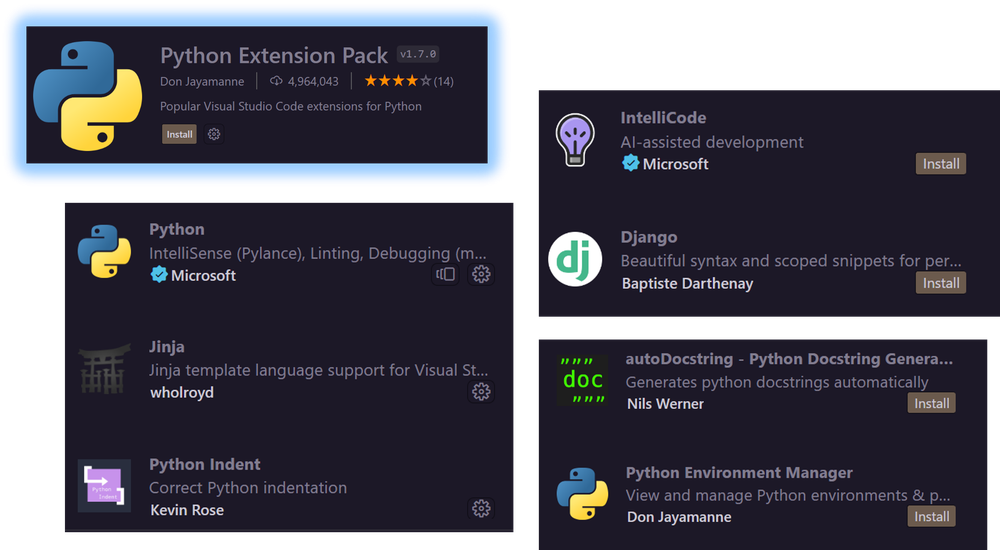Screen dimensions: 1000x550
Task: Click the IntelliSense (Pylance) description text
Action: click(318, 253)
